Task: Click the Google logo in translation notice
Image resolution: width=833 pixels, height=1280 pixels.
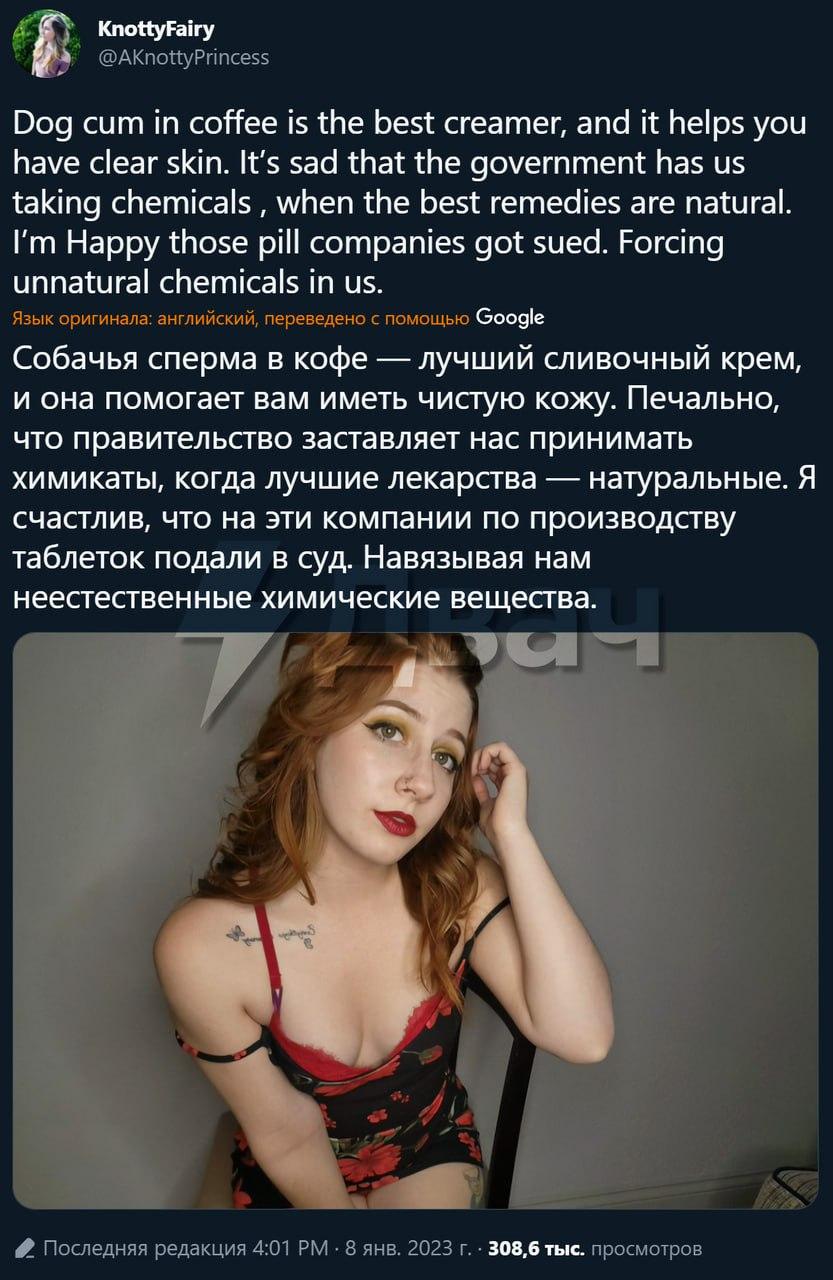Action: [x=510, y=317]
